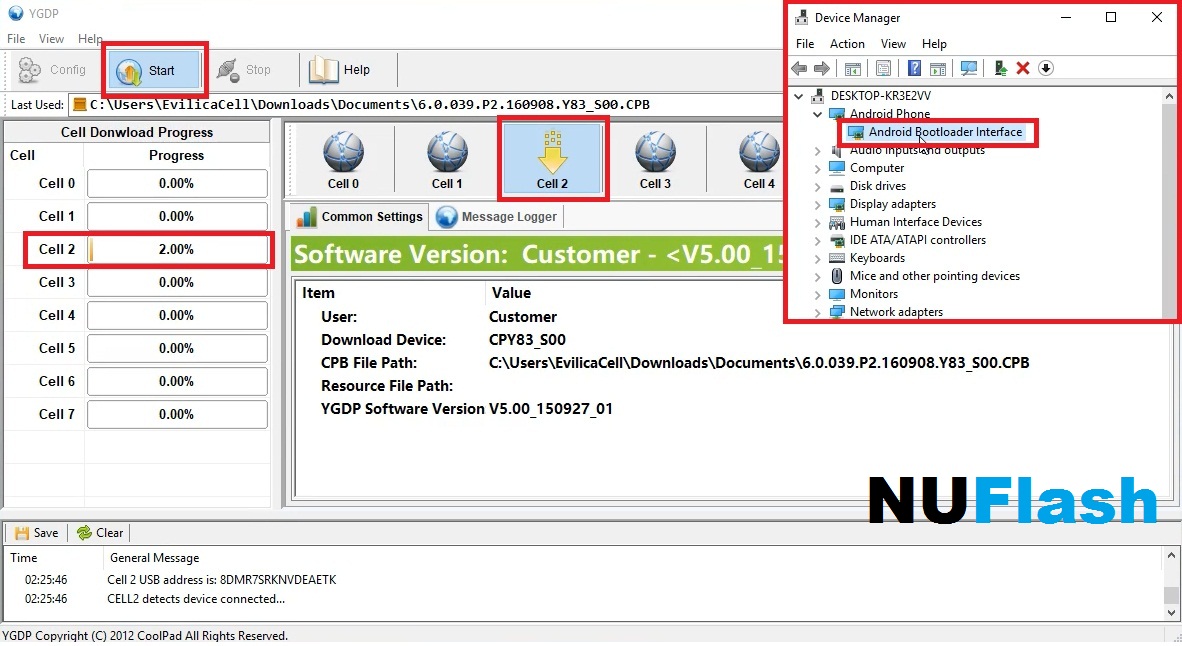Click the Last Used CPB path field

pyautogui.click(x=426, y=105)
